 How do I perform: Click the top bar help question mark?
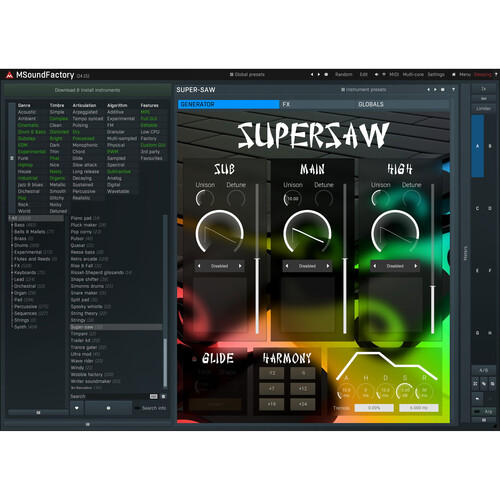coord(496,75)
